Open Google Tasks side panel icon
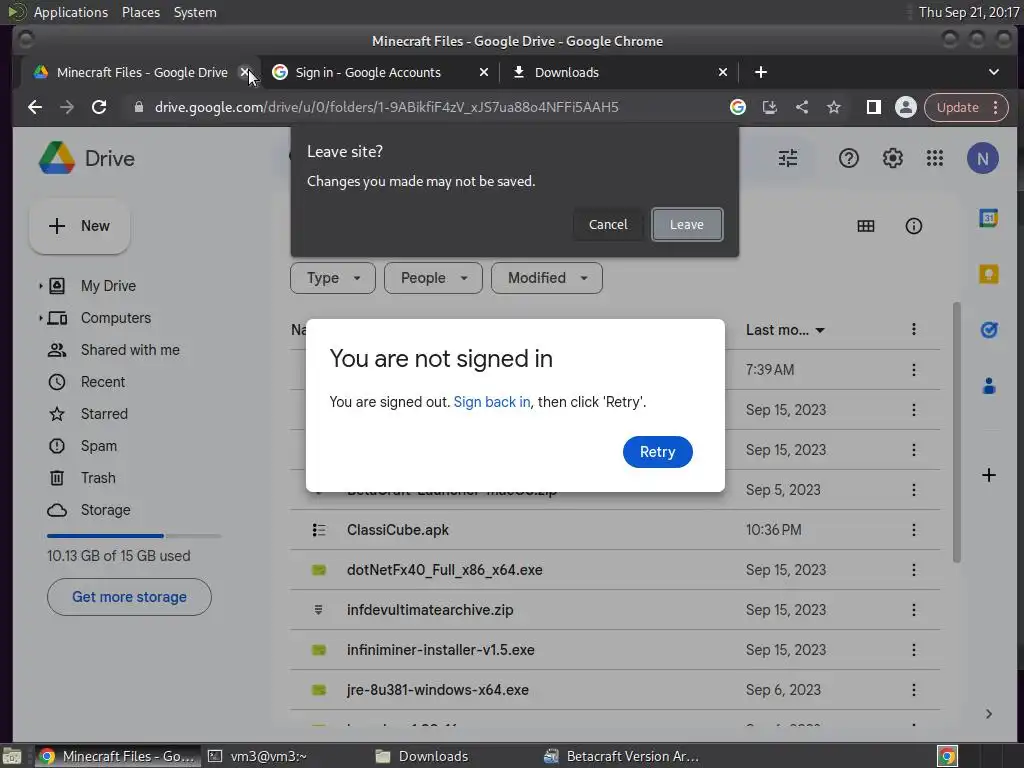The width and height of the screenshot is (1024, 768). pyautogui.click(x=988, y=330)
